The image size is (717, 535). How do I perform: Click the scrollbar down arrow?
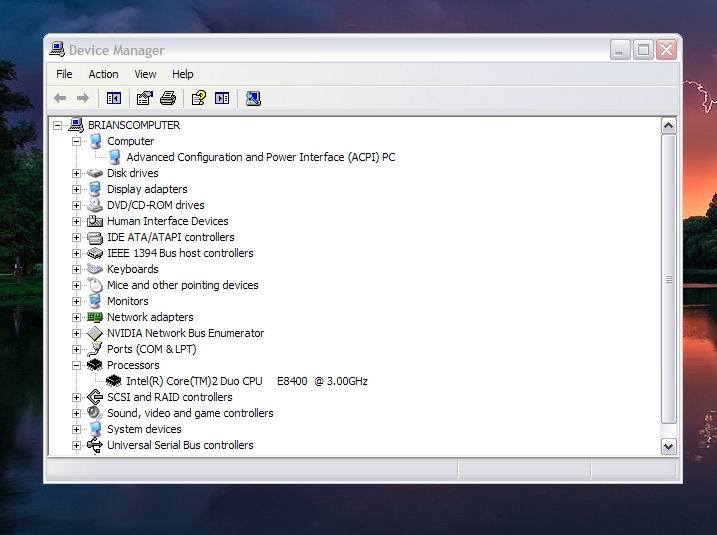(x=669, y=446)
